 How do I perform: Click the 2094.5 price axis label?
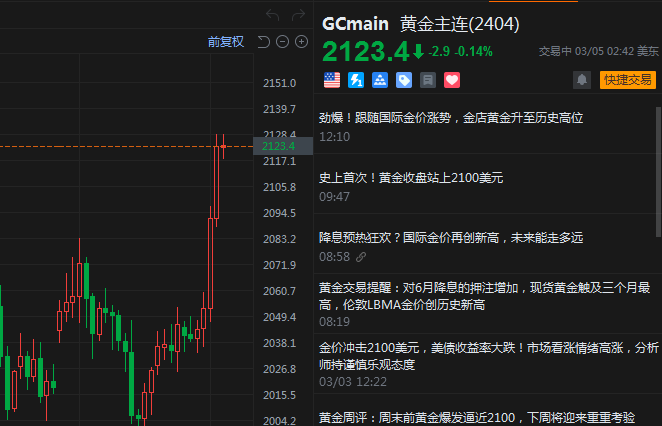click(279, 213)
